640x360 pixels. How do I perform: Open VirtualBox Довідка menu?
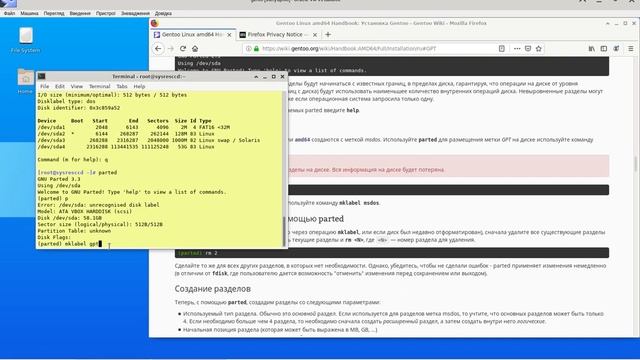(x=163, y=13)
